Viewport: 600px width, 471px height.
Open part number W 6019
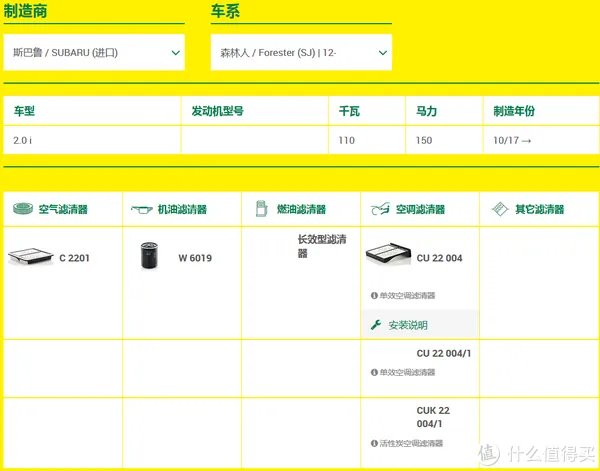pos(195,258)
